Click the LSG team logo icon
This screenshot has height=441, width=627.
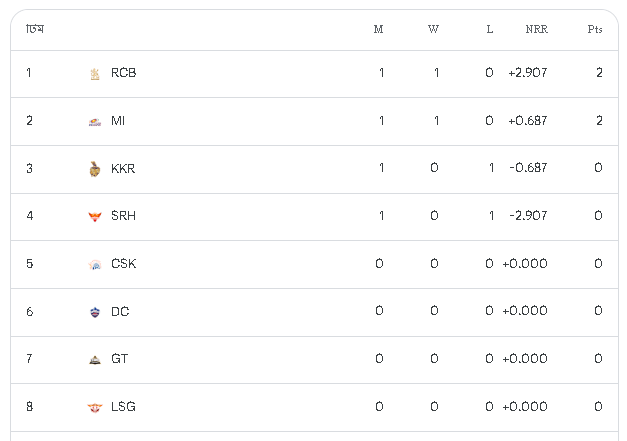(x=95, y=407)
